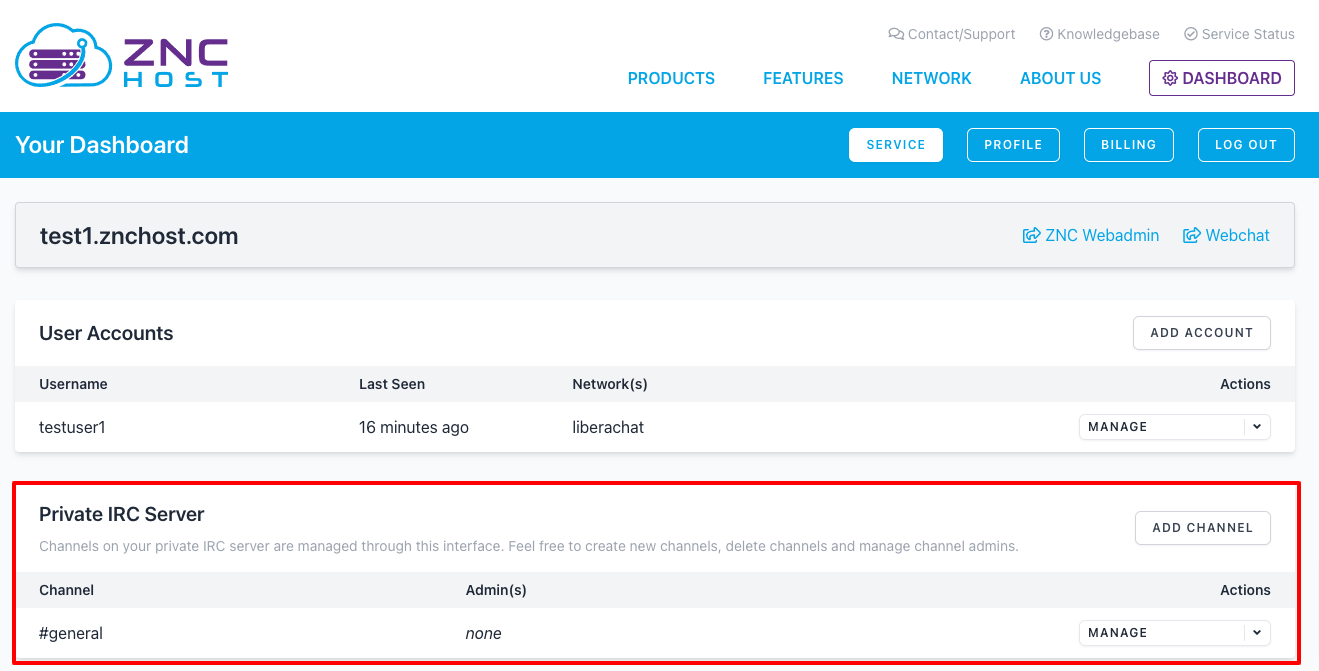Click Manage for the #general channel

pos(1160,633)
